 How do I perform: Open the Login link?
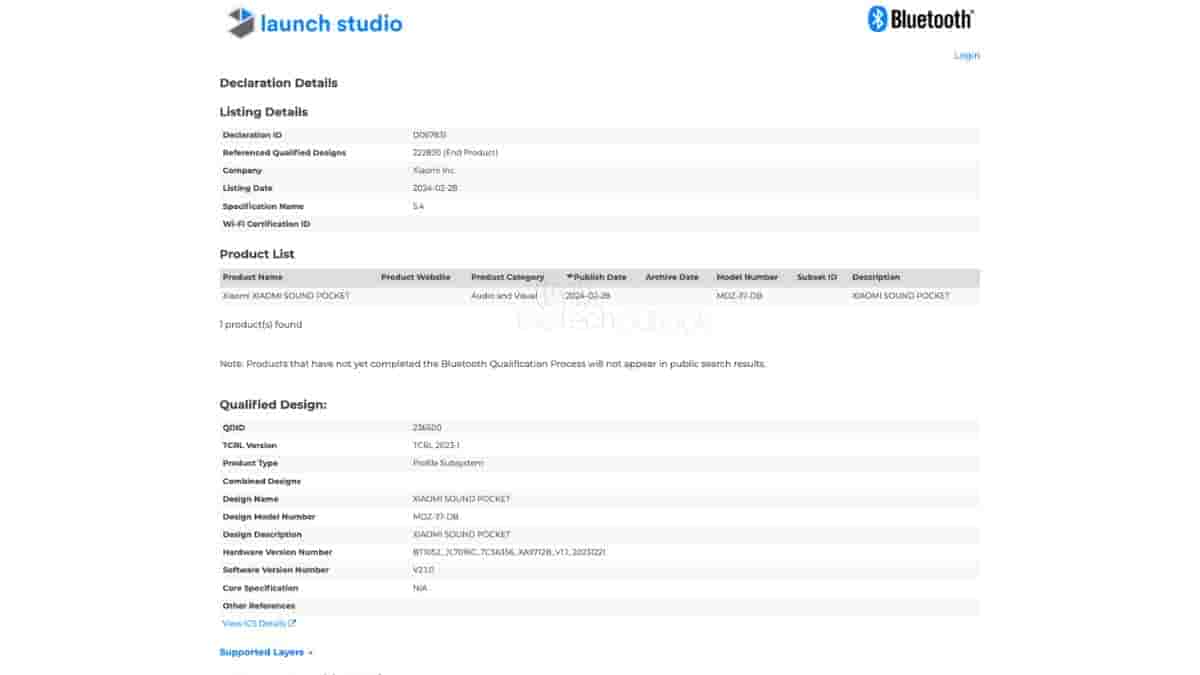[966, 55]
